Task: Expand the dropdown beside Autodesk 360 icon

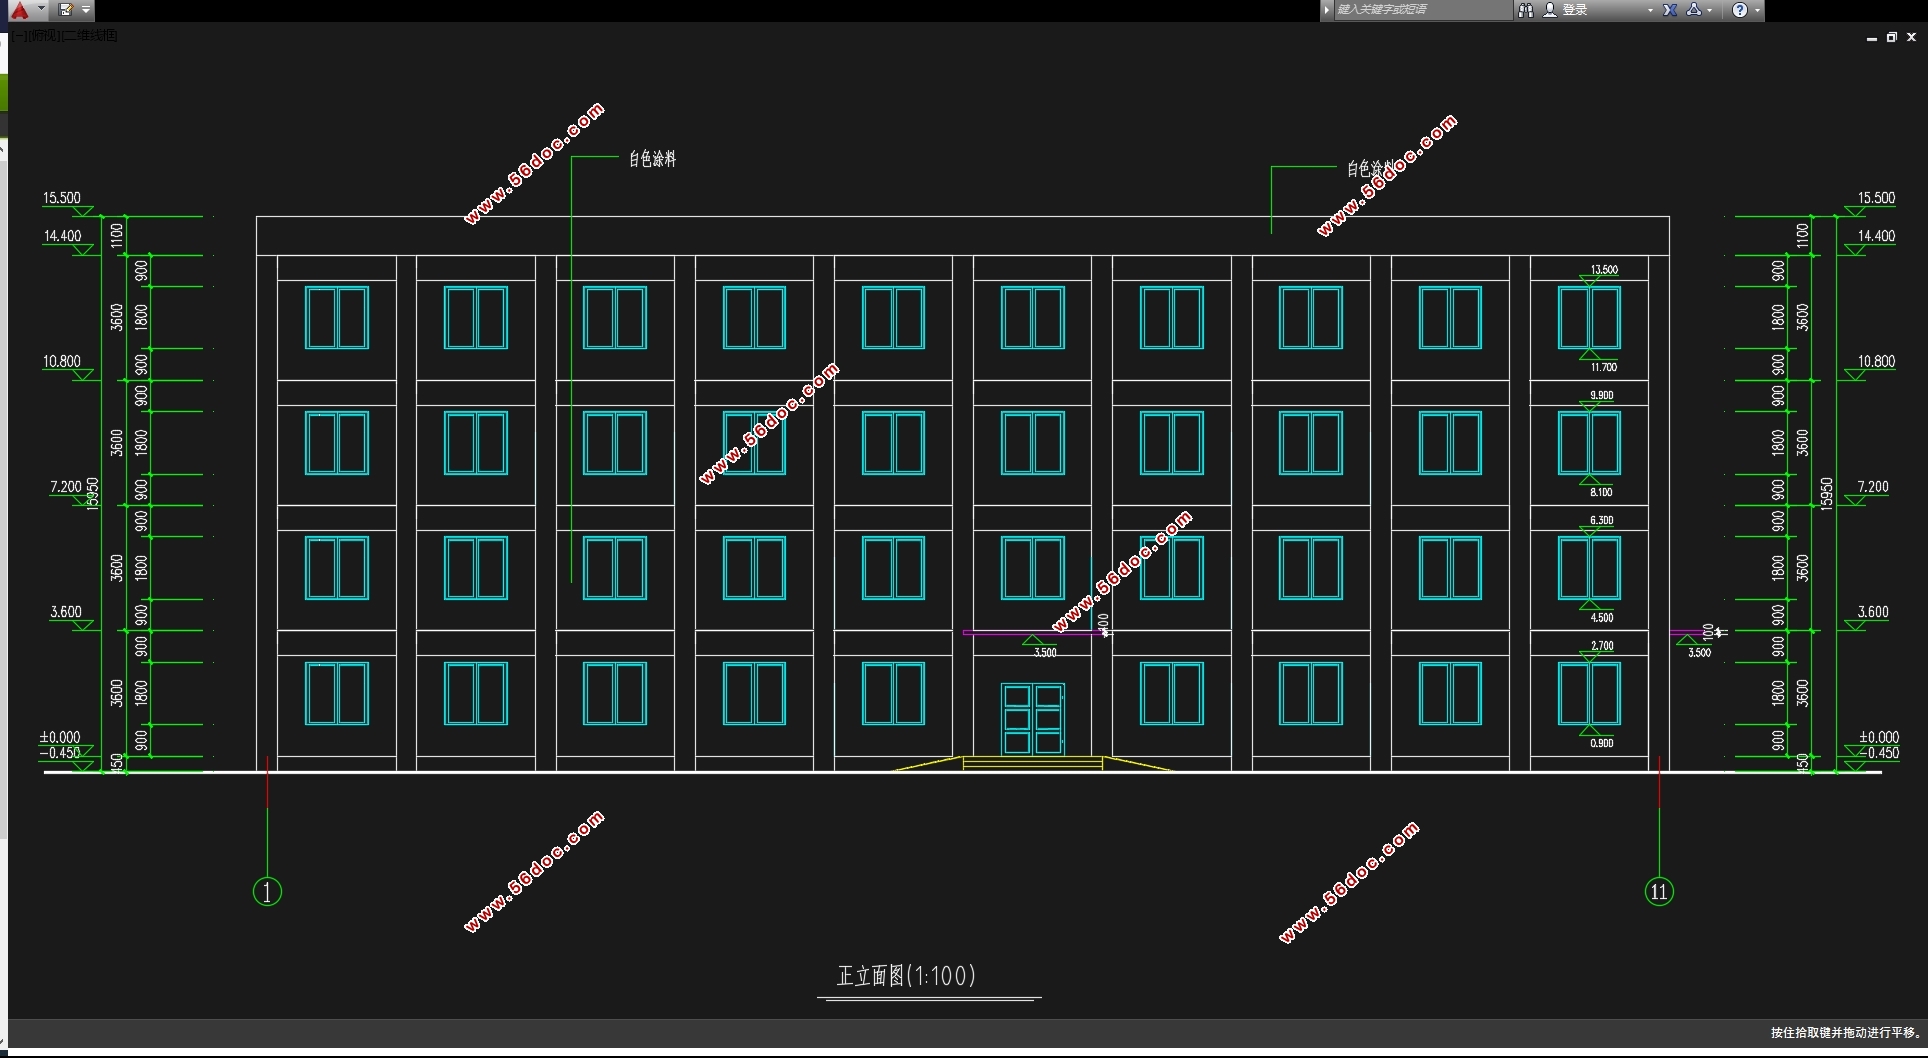Action: 1711,10
